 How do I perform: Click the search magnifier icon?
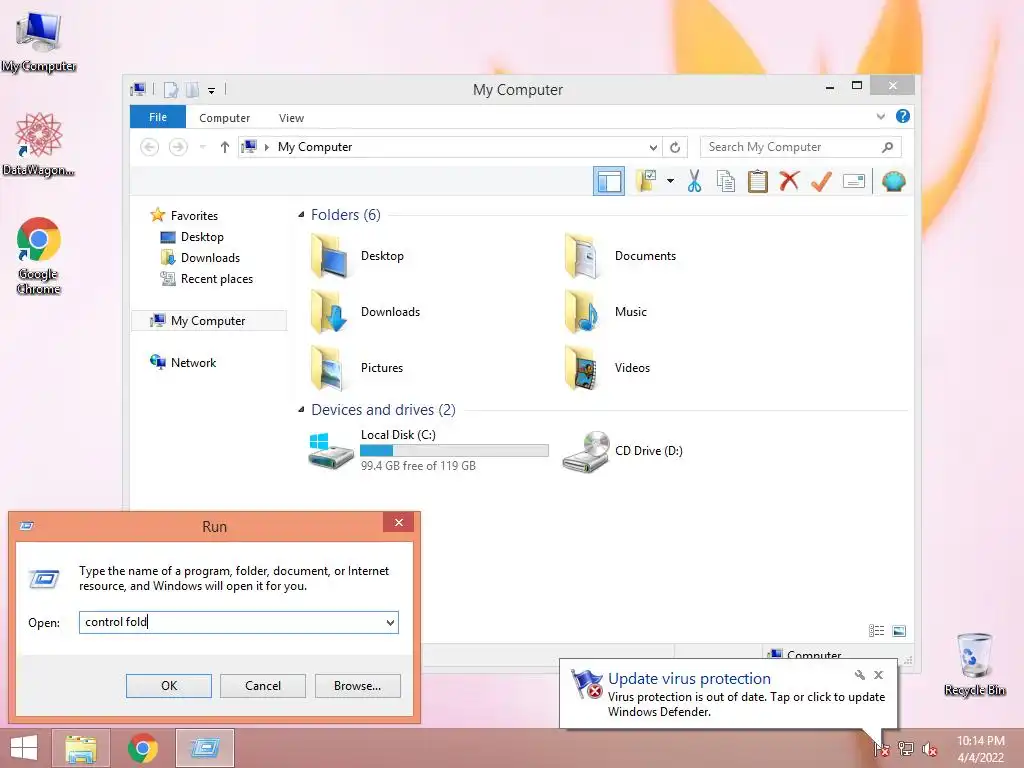coord(887,147)
